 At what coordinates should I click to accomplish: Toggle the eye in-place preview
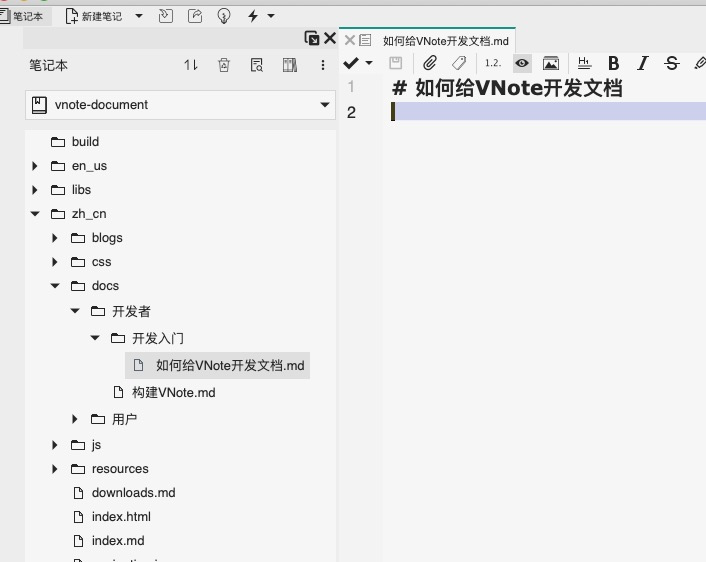(522, 63)
